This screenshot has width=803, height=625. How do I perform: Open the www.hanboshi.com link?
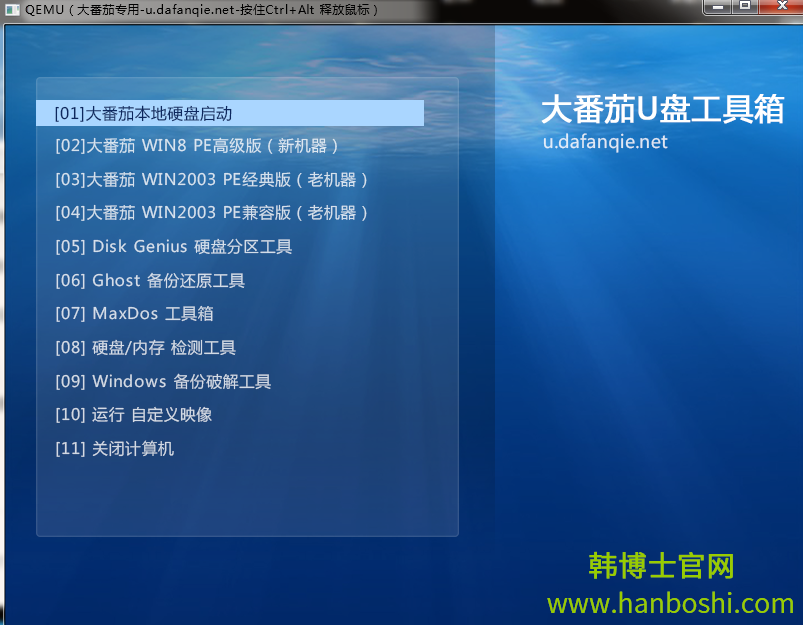pos(670,603)
